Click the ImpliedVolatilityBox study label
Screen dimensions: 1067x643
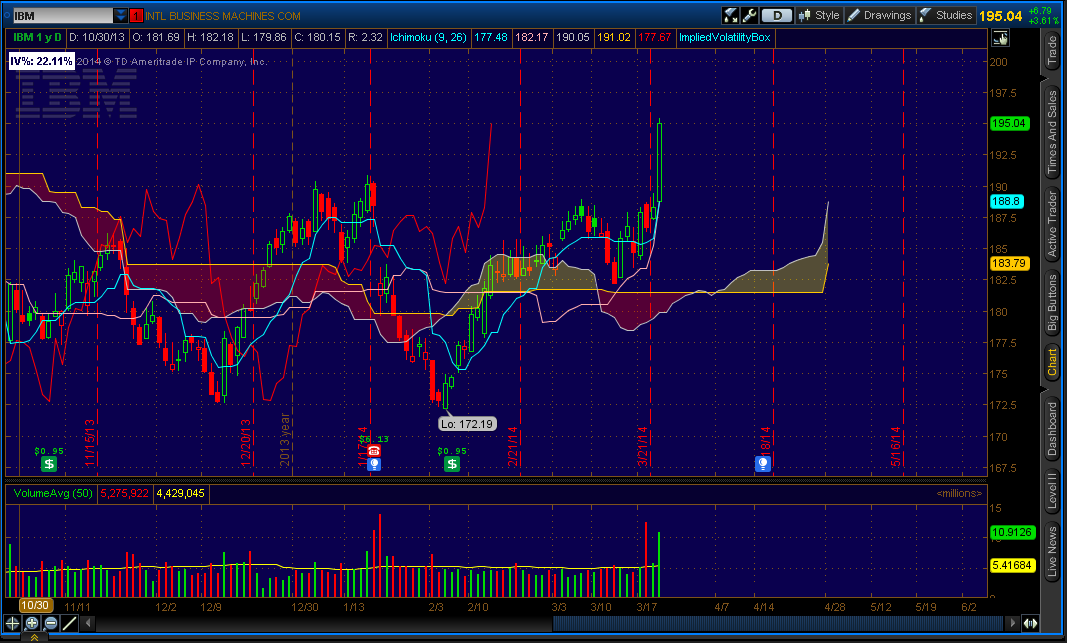pos(725,37)
